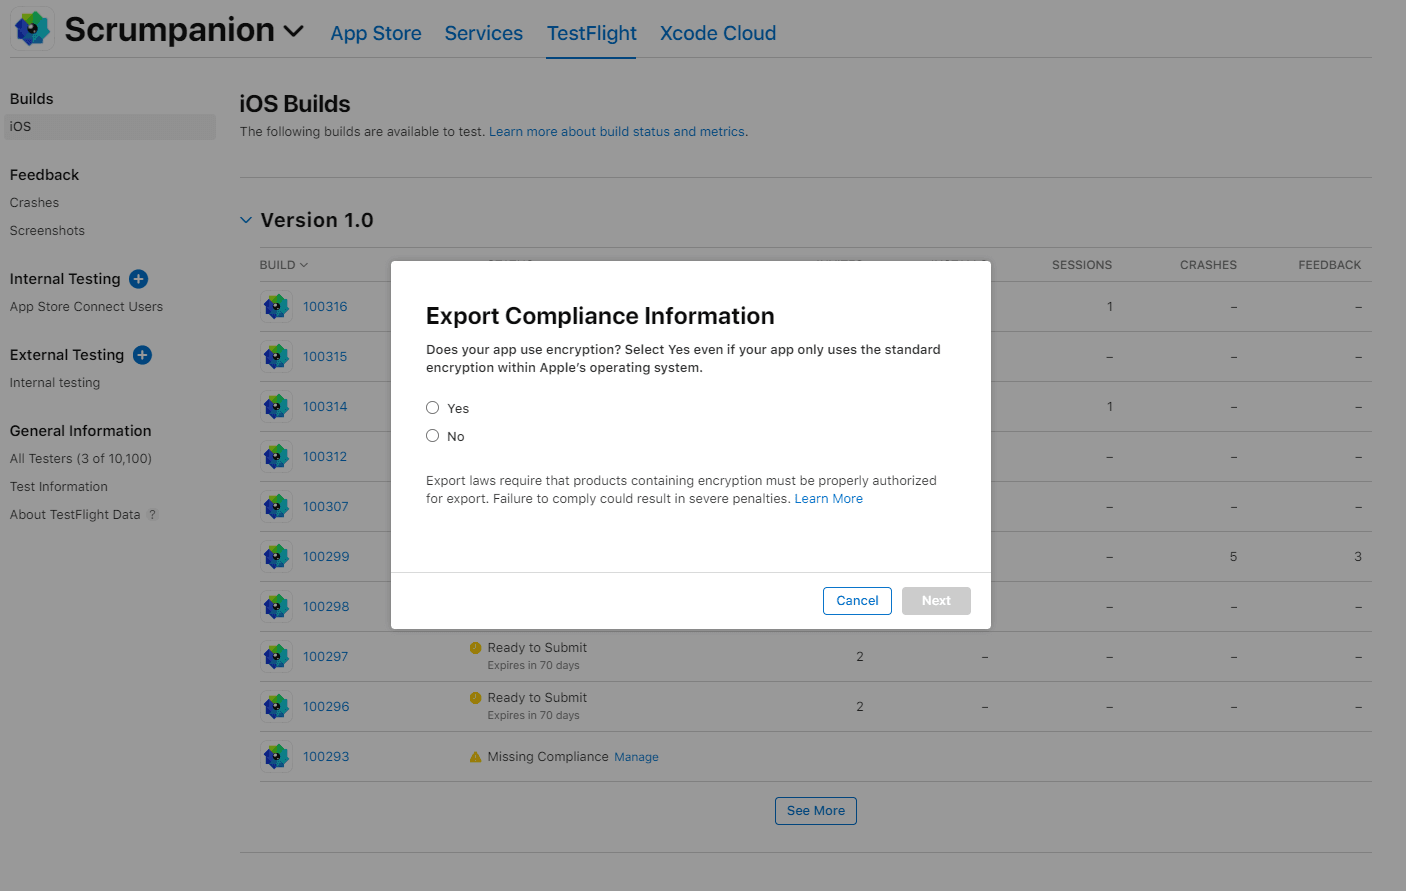Open About TestFlight Data
The height and width of the screenshot is (891, 1406).
[75, 515]
